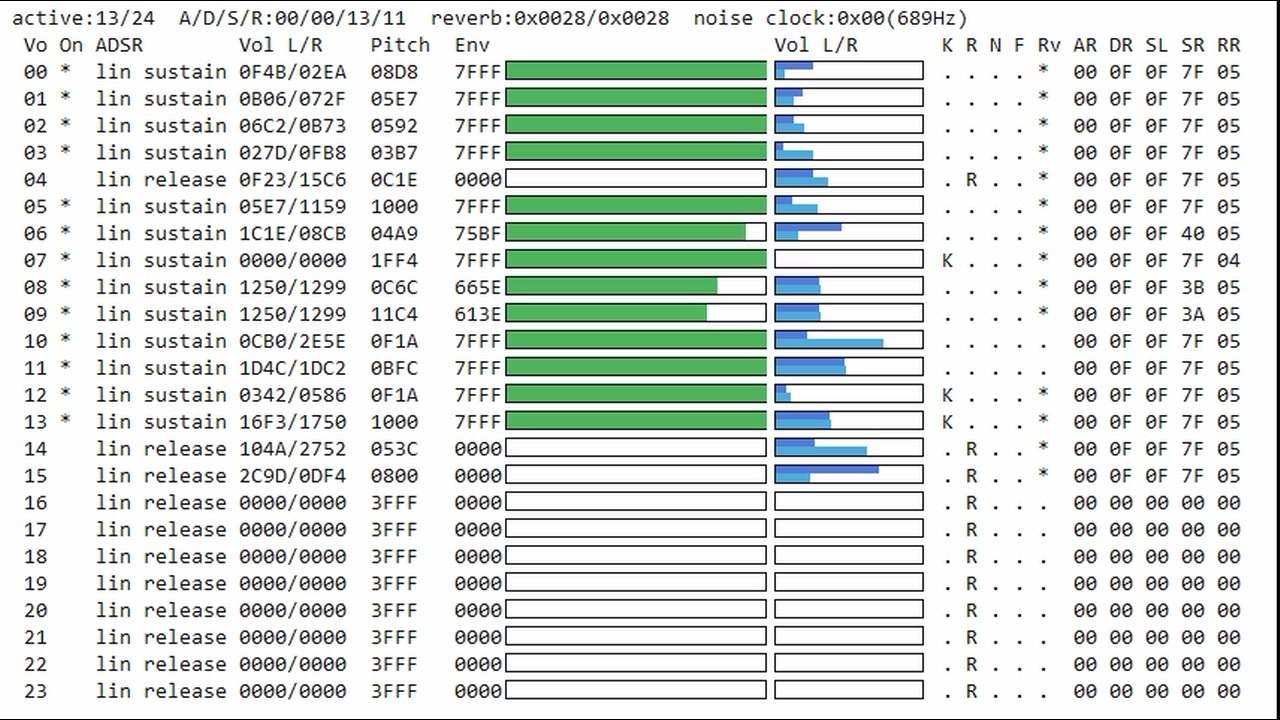Viewport: 1280px width, 720px height.
Task: Select pitch value "11C4"
Action: pos(394,314)
